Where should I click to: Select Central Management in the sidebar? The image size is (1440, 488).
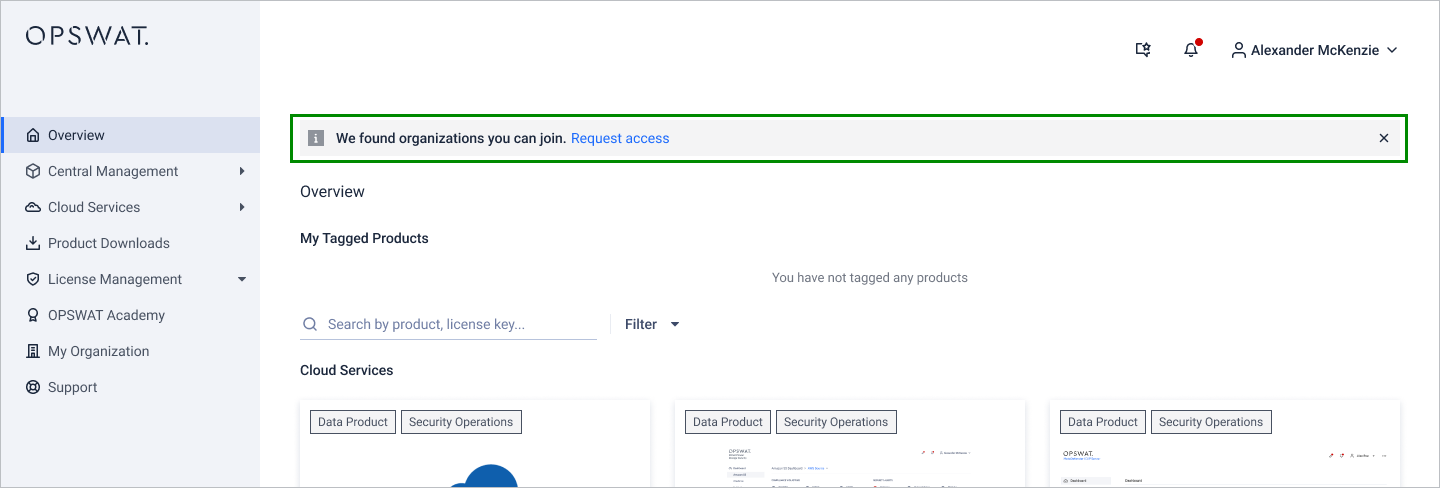pos(130,171)
